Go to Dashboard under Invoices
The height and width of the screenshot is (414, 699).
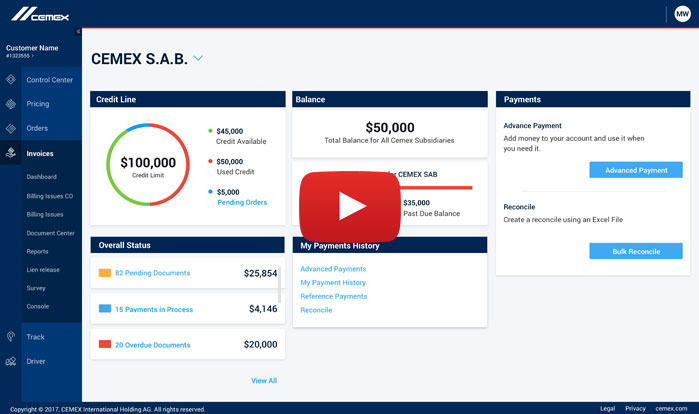[41, 177]
